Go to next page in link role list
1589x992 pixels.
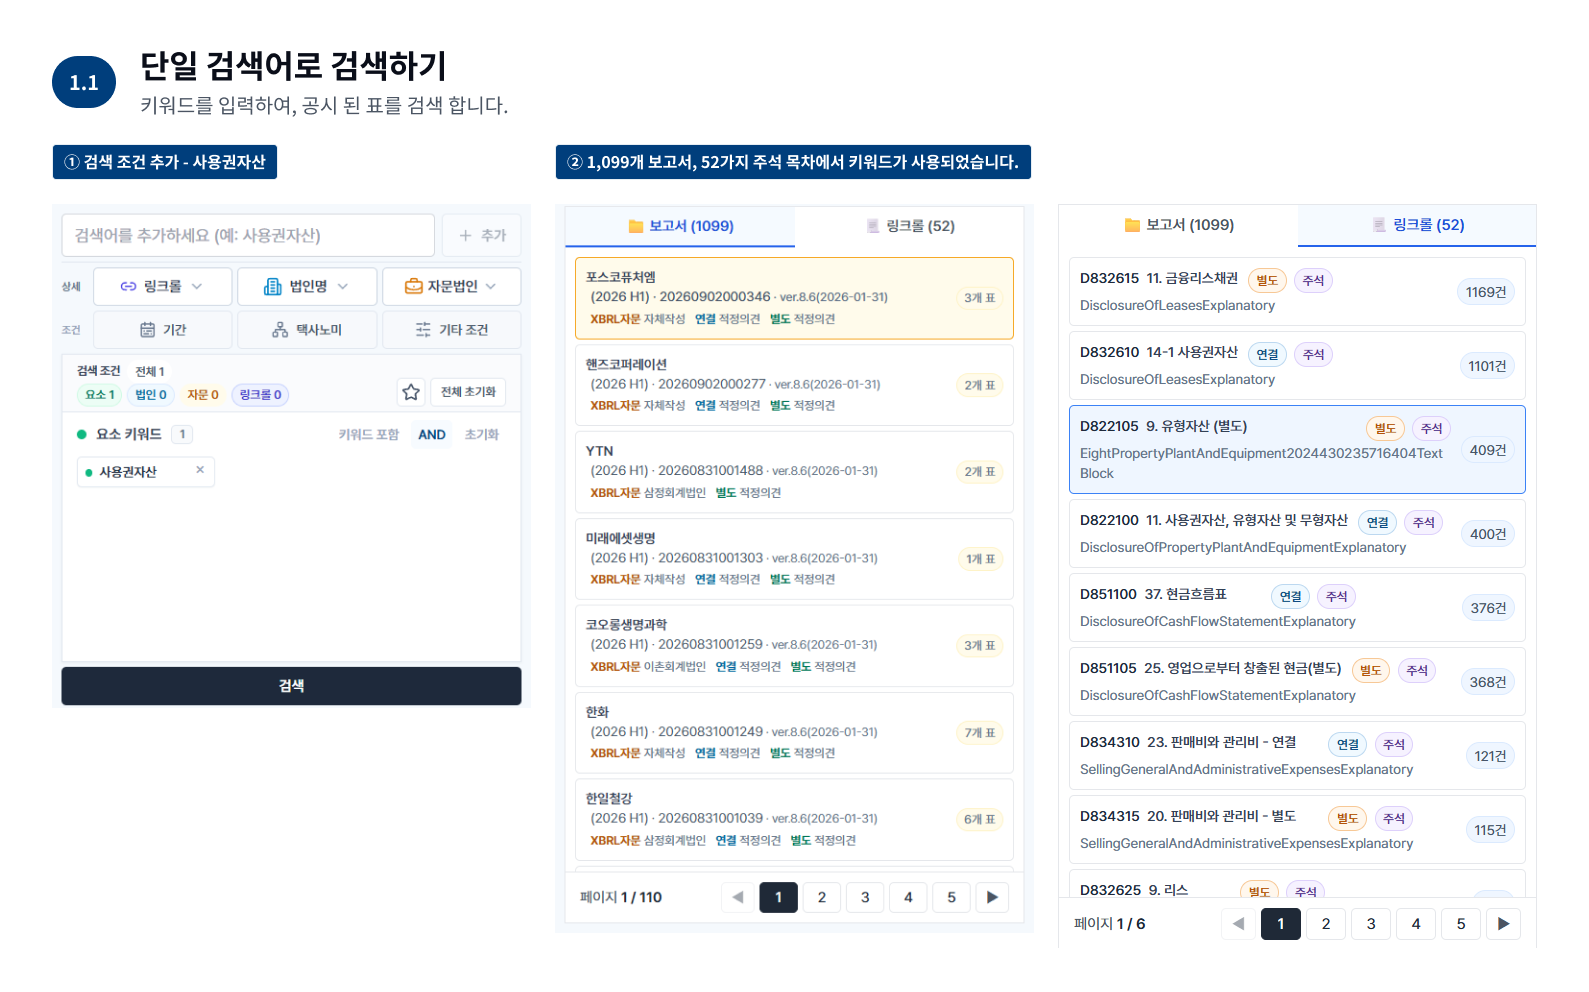coord(1503,924)
